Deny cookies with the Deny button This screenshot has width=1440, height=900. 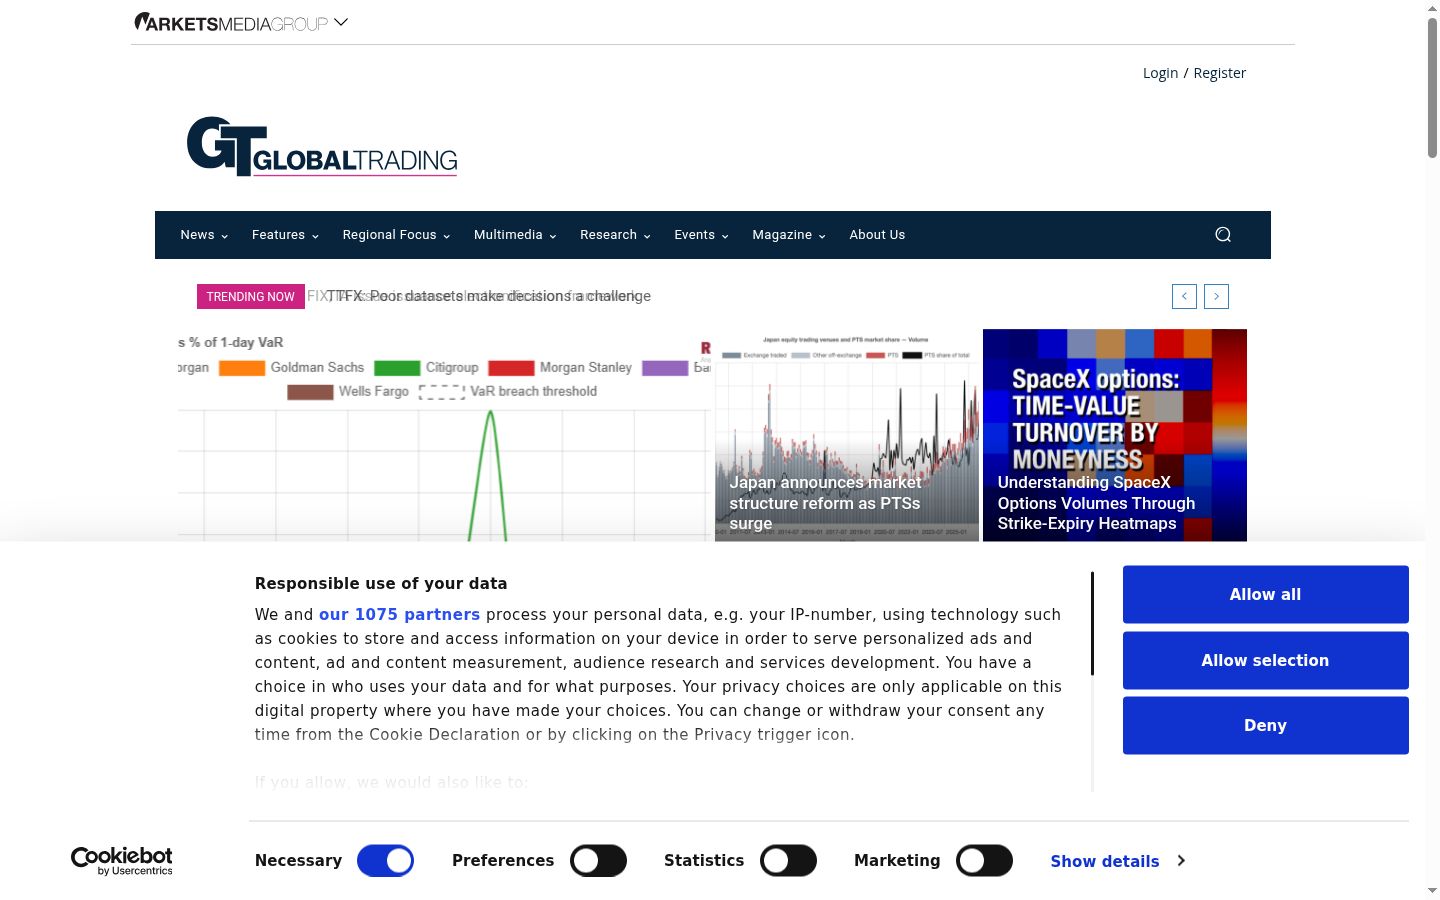pos(1265,725)
